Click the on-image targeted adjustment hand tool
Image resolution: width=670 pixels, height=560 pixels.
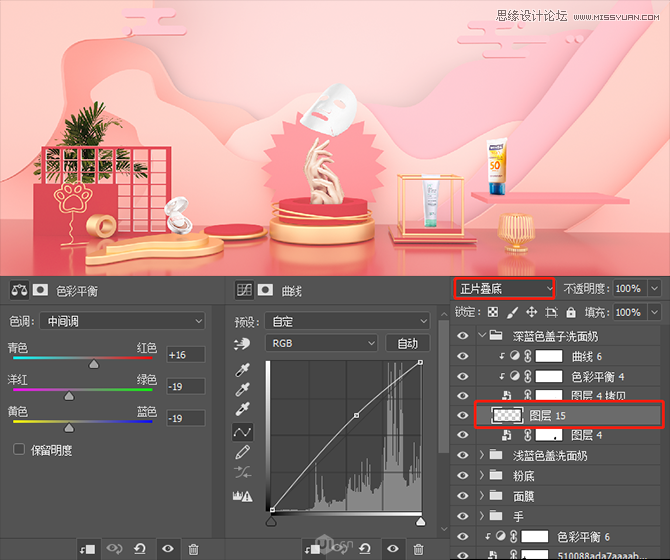pyautogui.click(x=241, y=343)
